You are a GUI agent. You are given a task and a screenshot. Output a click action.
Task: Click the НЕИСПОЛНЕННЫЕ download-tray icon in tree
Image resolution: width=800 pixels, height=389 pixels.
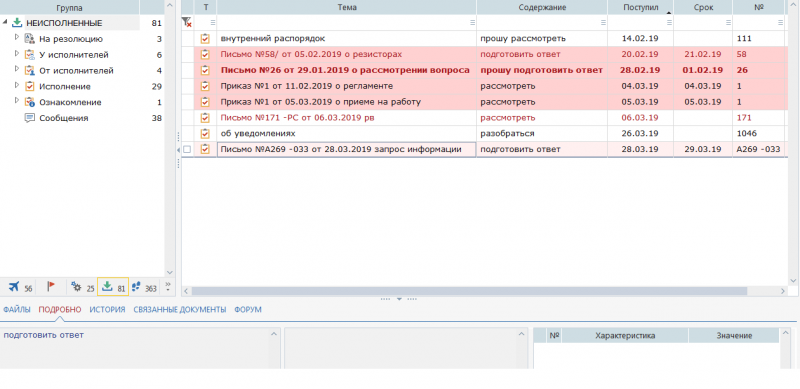click(x=17, y=23)
